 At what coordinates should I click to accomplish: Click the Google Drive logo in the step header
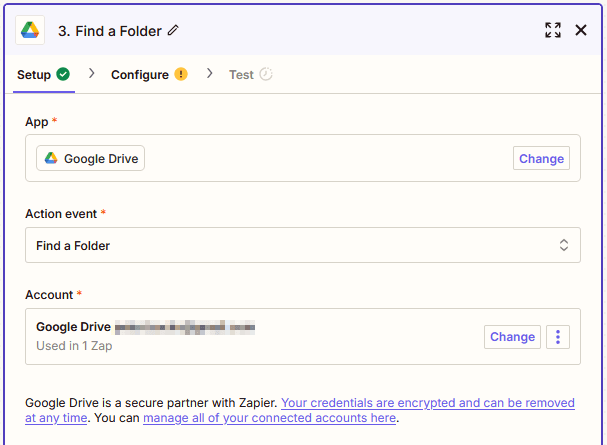pyautogui.click(x=30, y=30)
